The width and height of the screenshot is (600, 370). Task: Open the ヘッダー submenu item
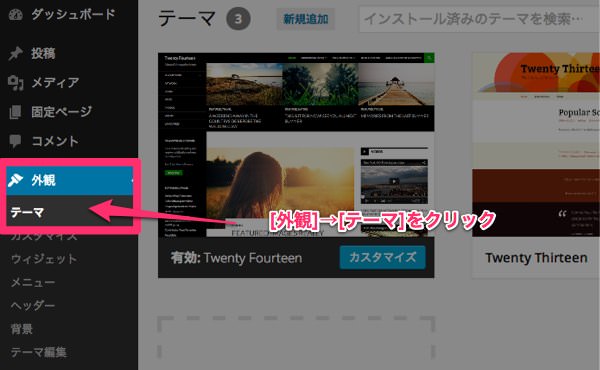33,306
